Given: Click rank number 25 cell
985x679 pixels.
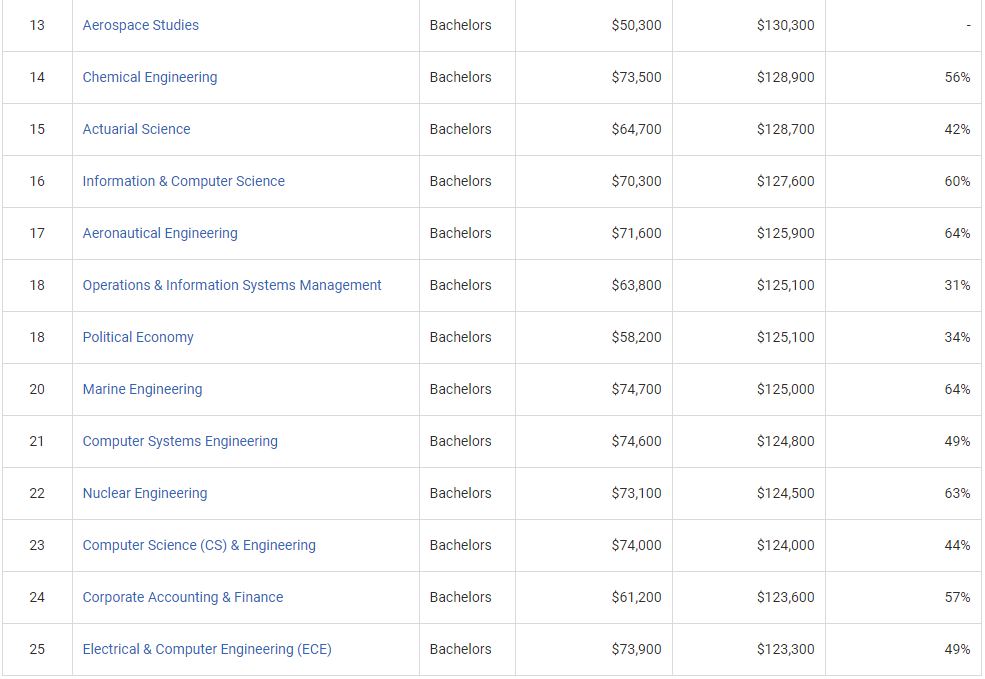Looking at the screenshot, I should pos(37,649).
